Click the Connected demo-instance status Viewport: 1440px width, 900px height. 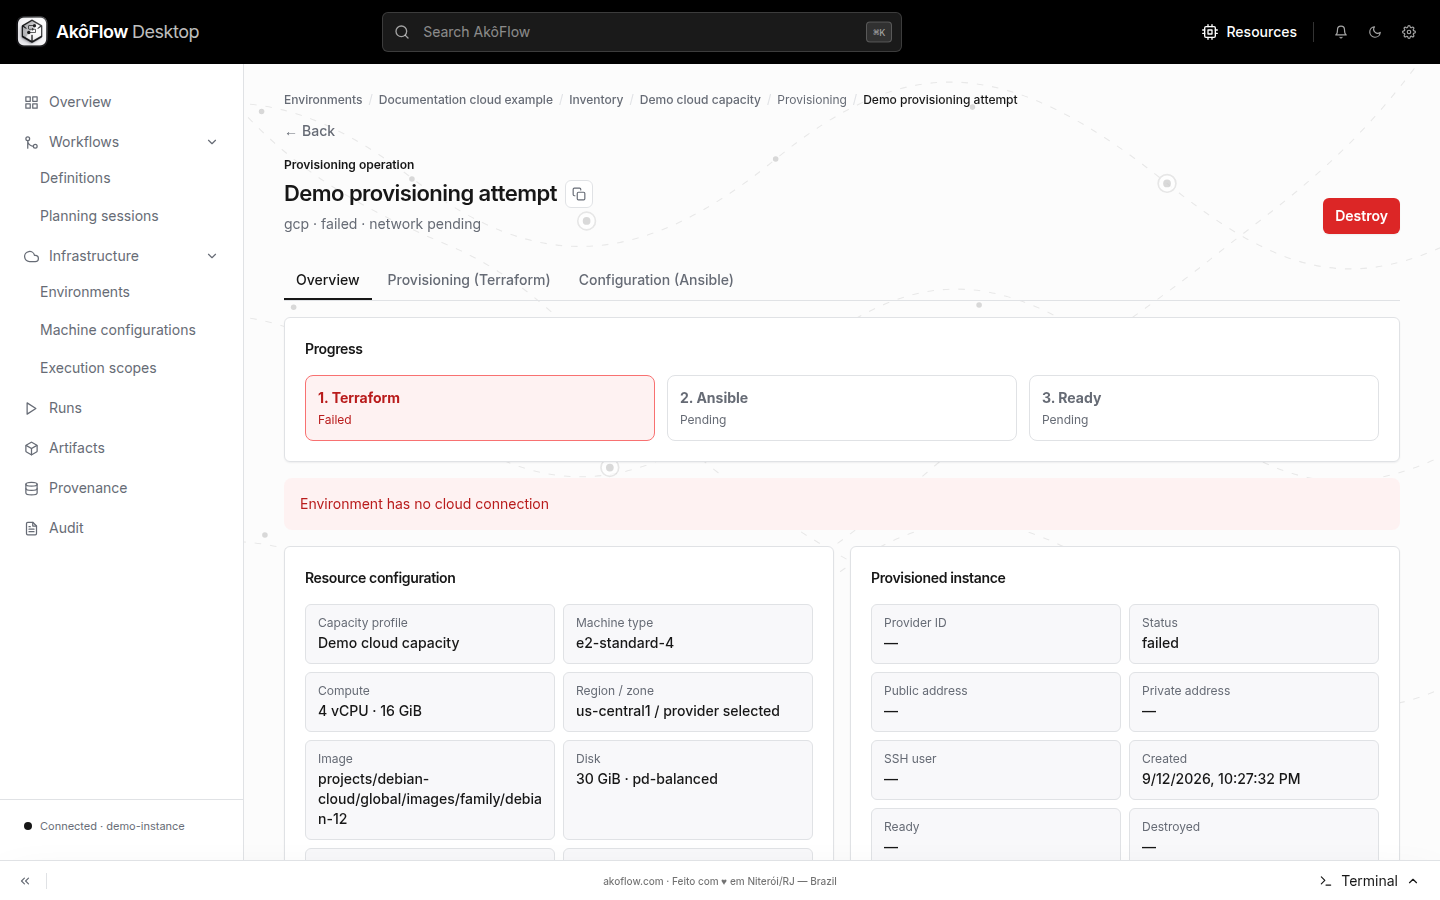pyautogui.click(x=104, y=826)
